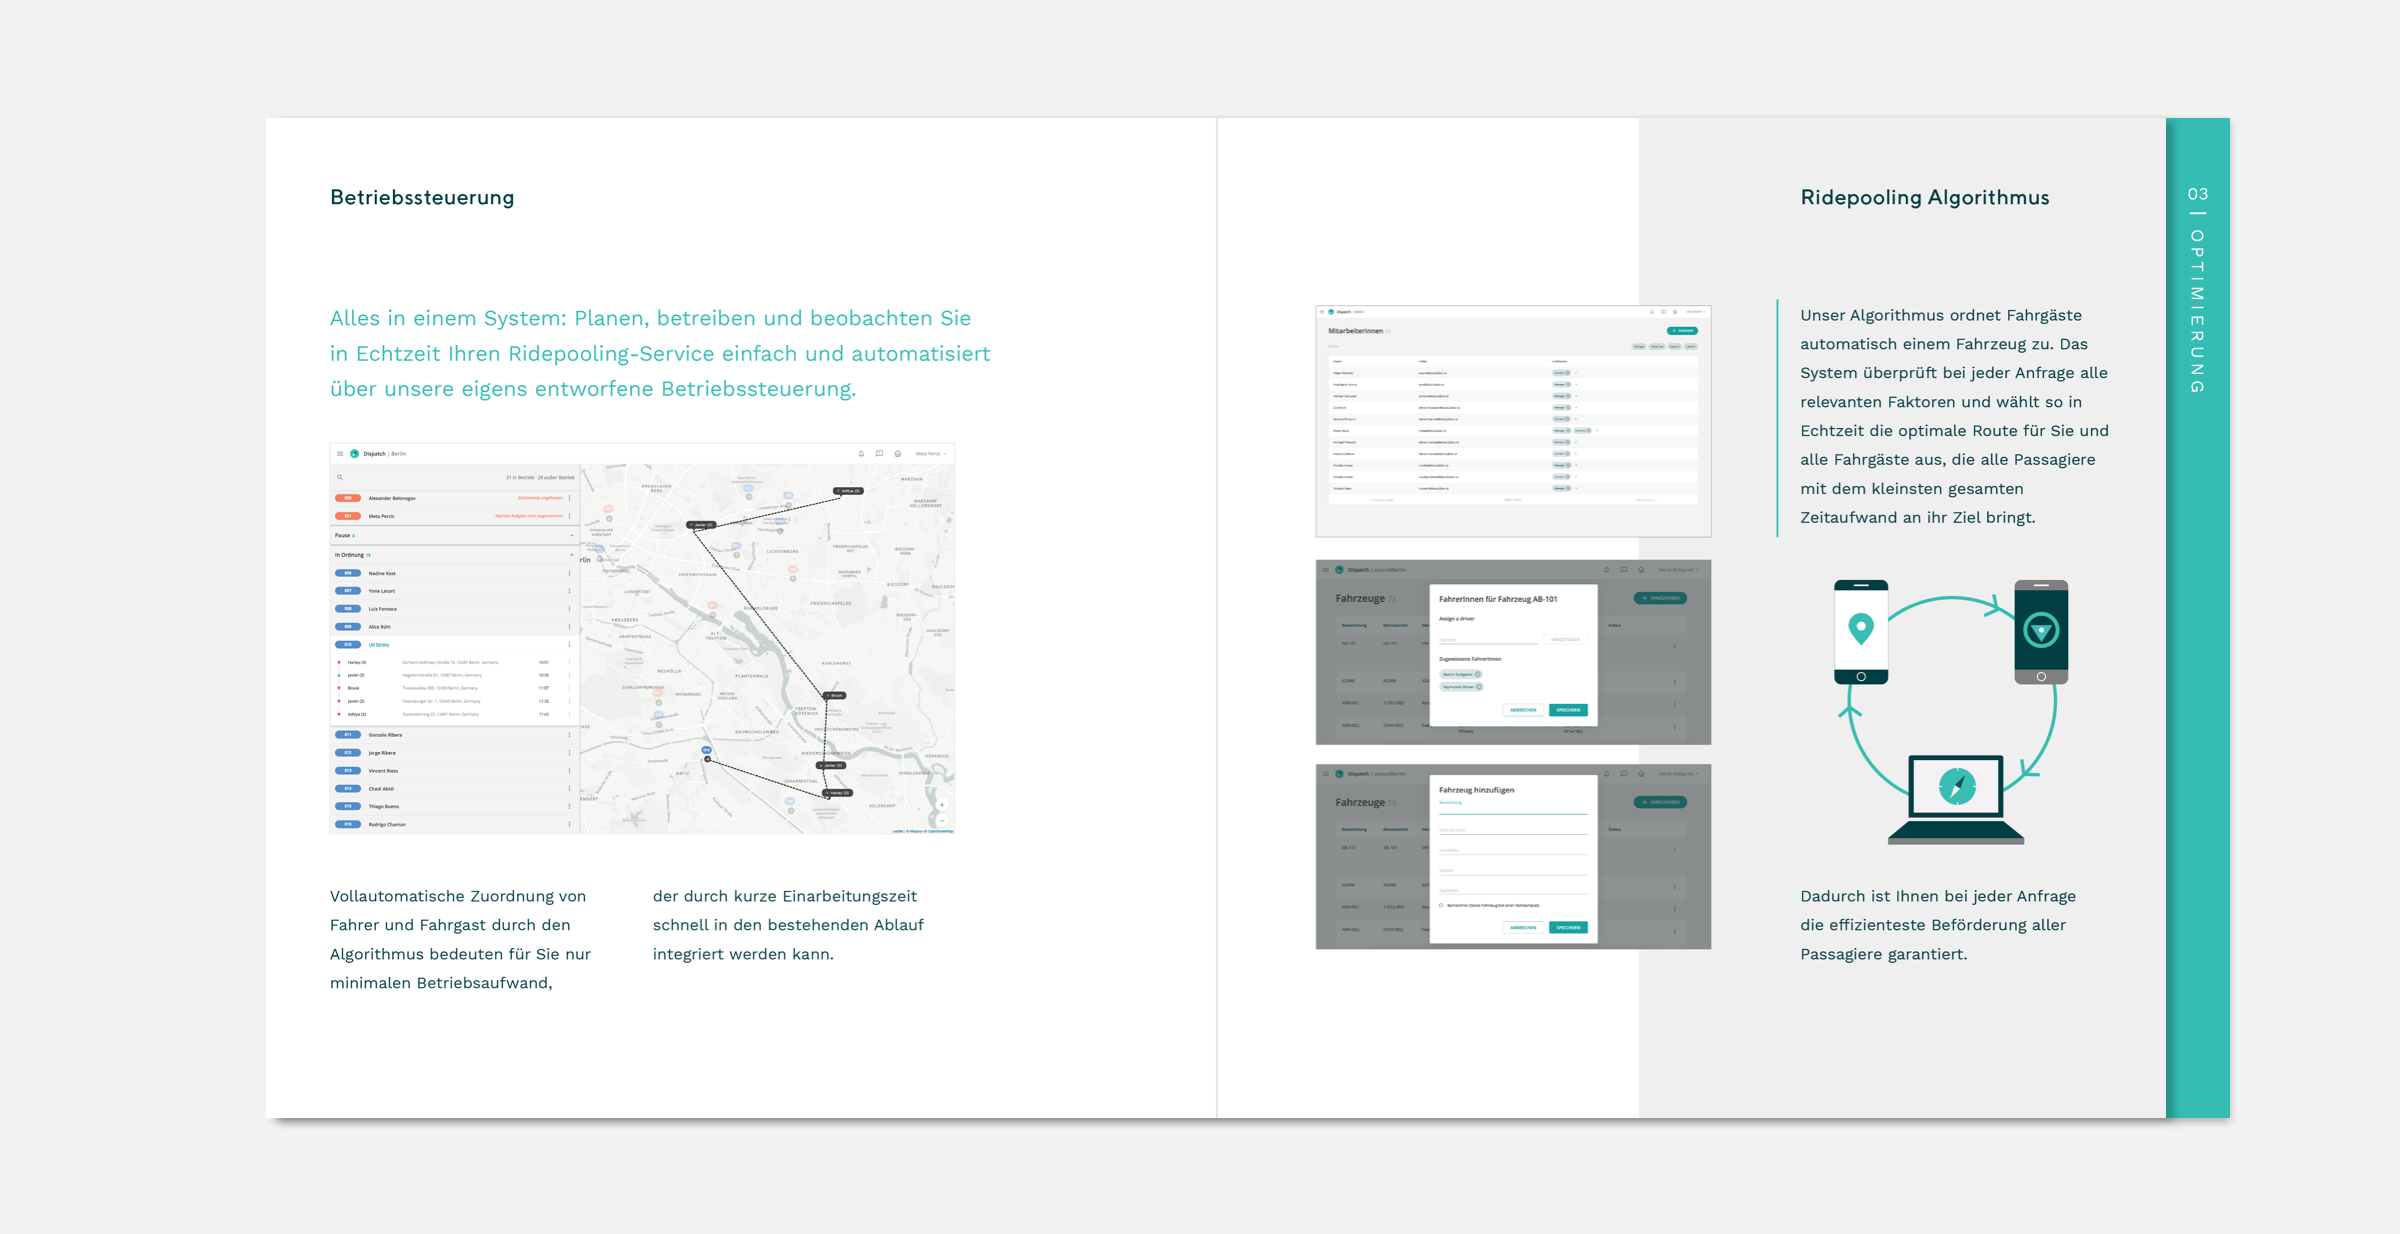Image resolution: width=2400 pixels, height=1234 pixels.
Task: Click Speichern in driver assignment dialog
Action: click(1567, 710)
